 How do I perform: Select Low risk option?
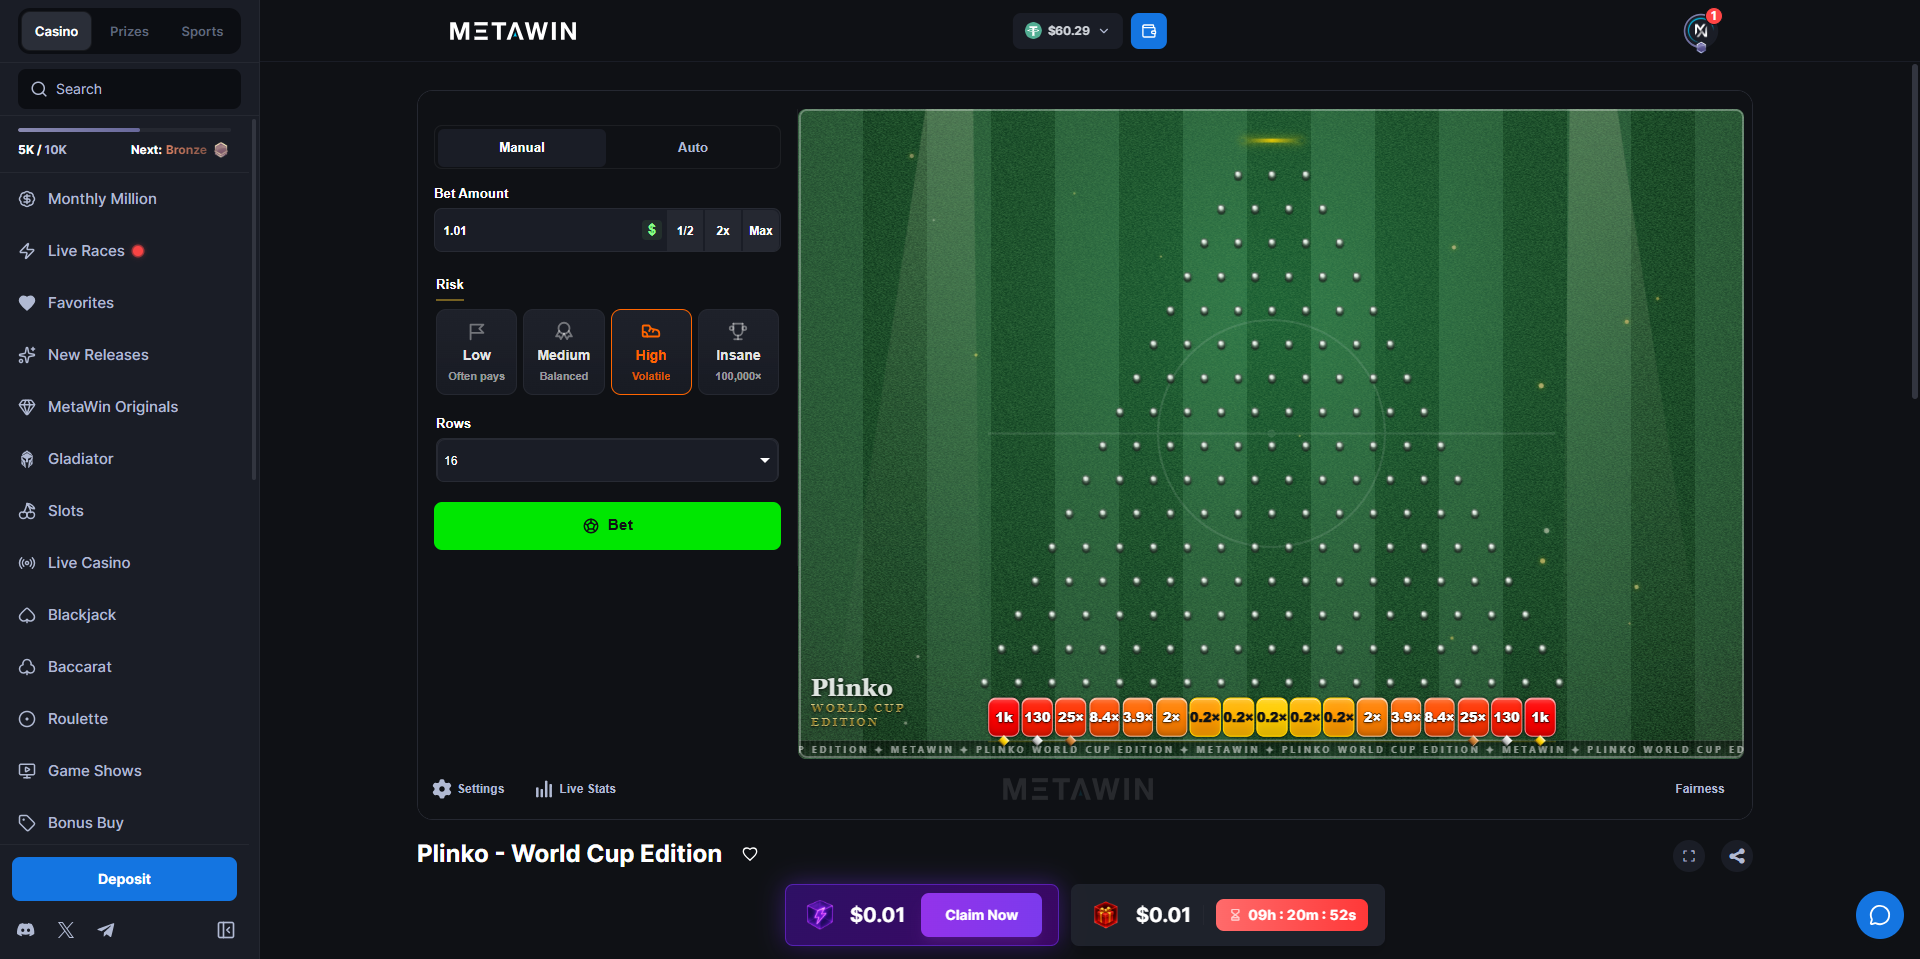[x=477, y=352]
